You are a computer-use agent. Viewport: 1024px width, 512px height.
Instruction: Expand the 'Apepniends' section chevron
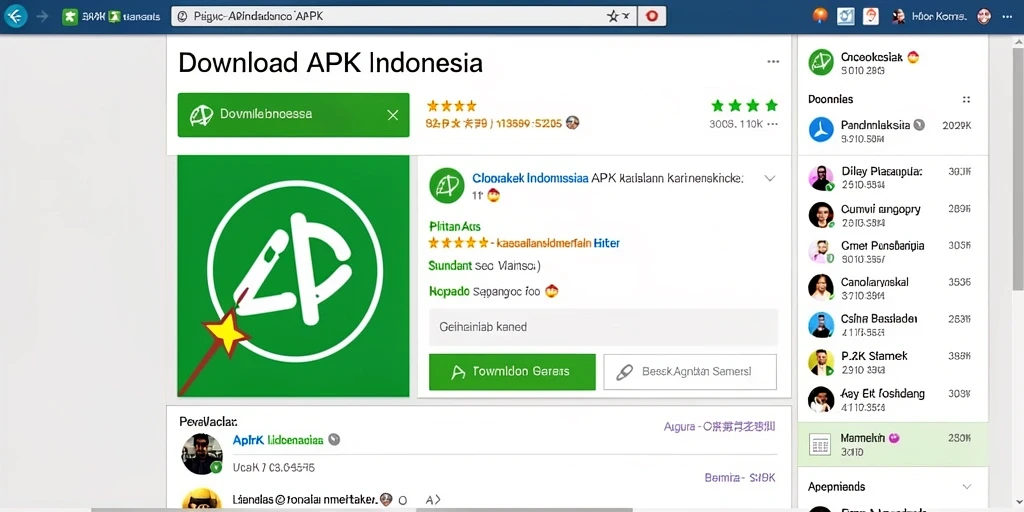(967, 487)
